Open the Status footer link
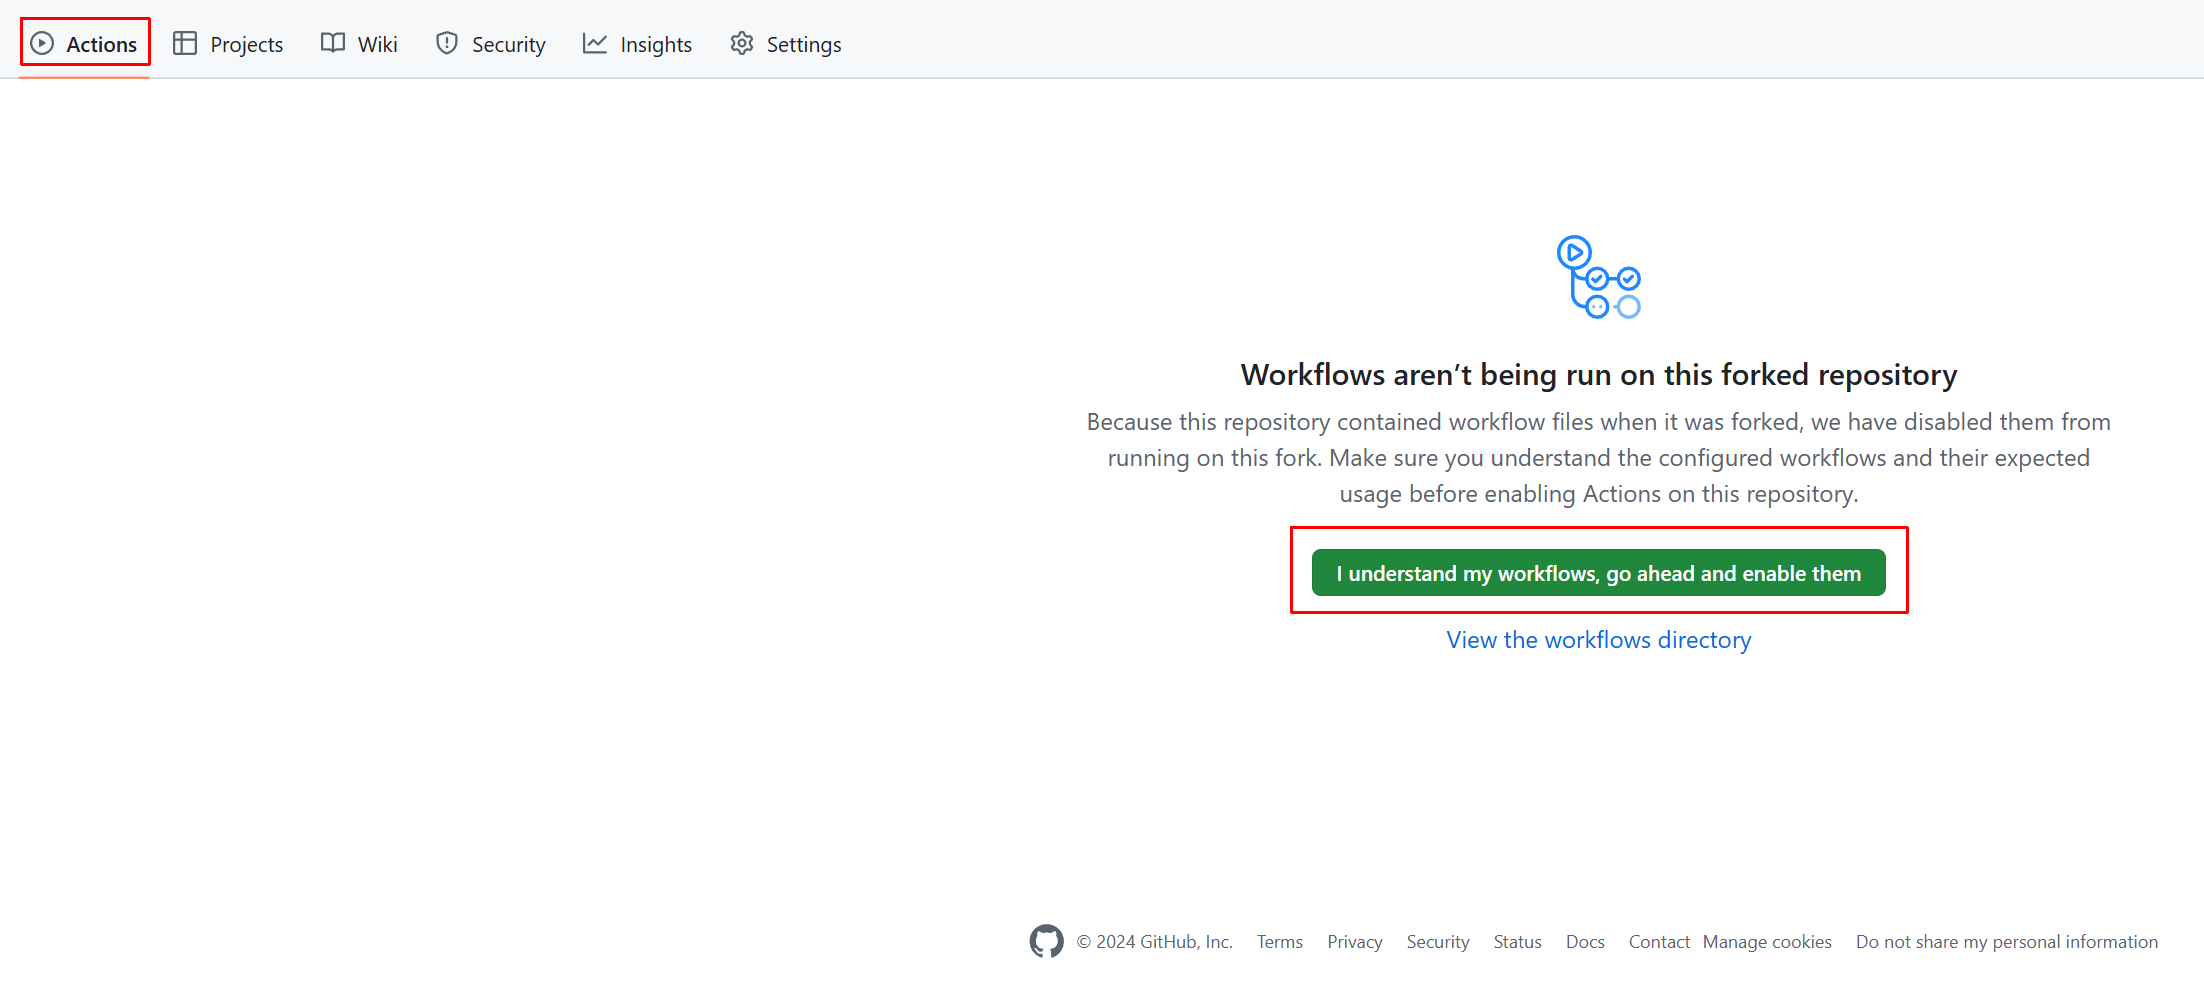The width and height of the screenshot is (2204, 992). pyautogui.click(x=1517, y=942)
